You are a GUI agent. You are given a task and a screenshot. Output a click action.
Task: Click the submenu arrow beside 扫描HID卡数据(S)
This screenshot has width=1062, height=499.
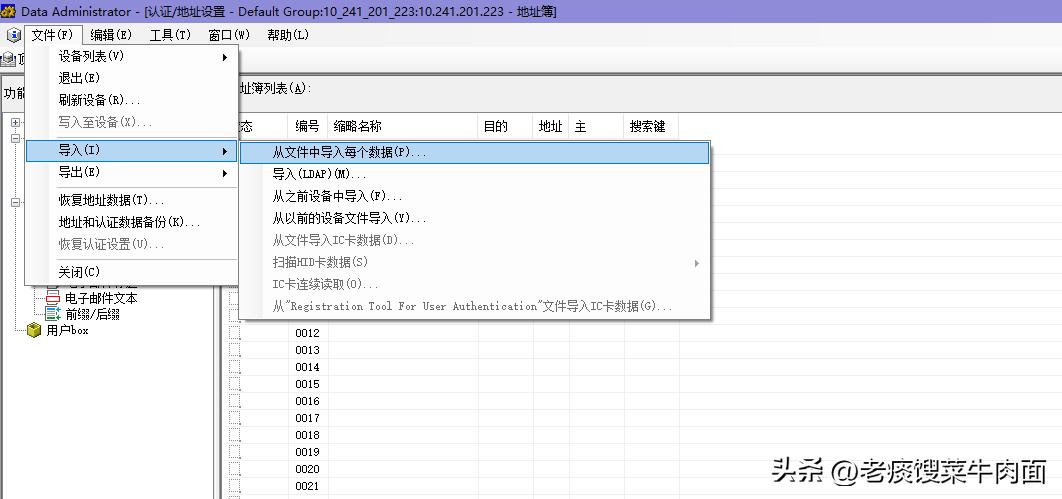coord(697,263)
